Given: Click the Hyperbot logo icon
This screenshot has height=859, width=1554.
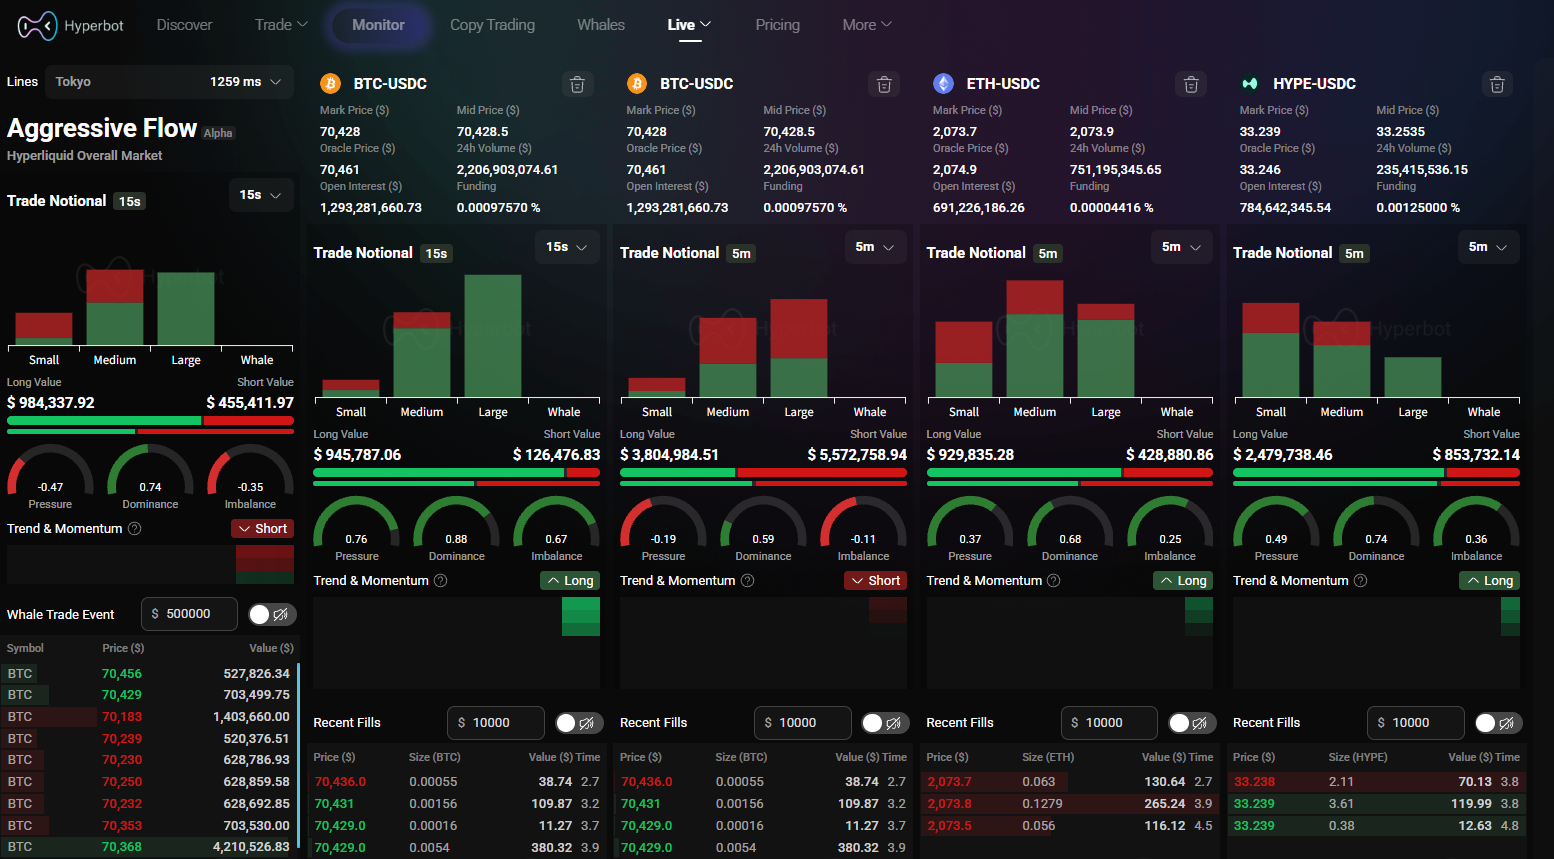Looking at the screenshot, I should point(37,26).
